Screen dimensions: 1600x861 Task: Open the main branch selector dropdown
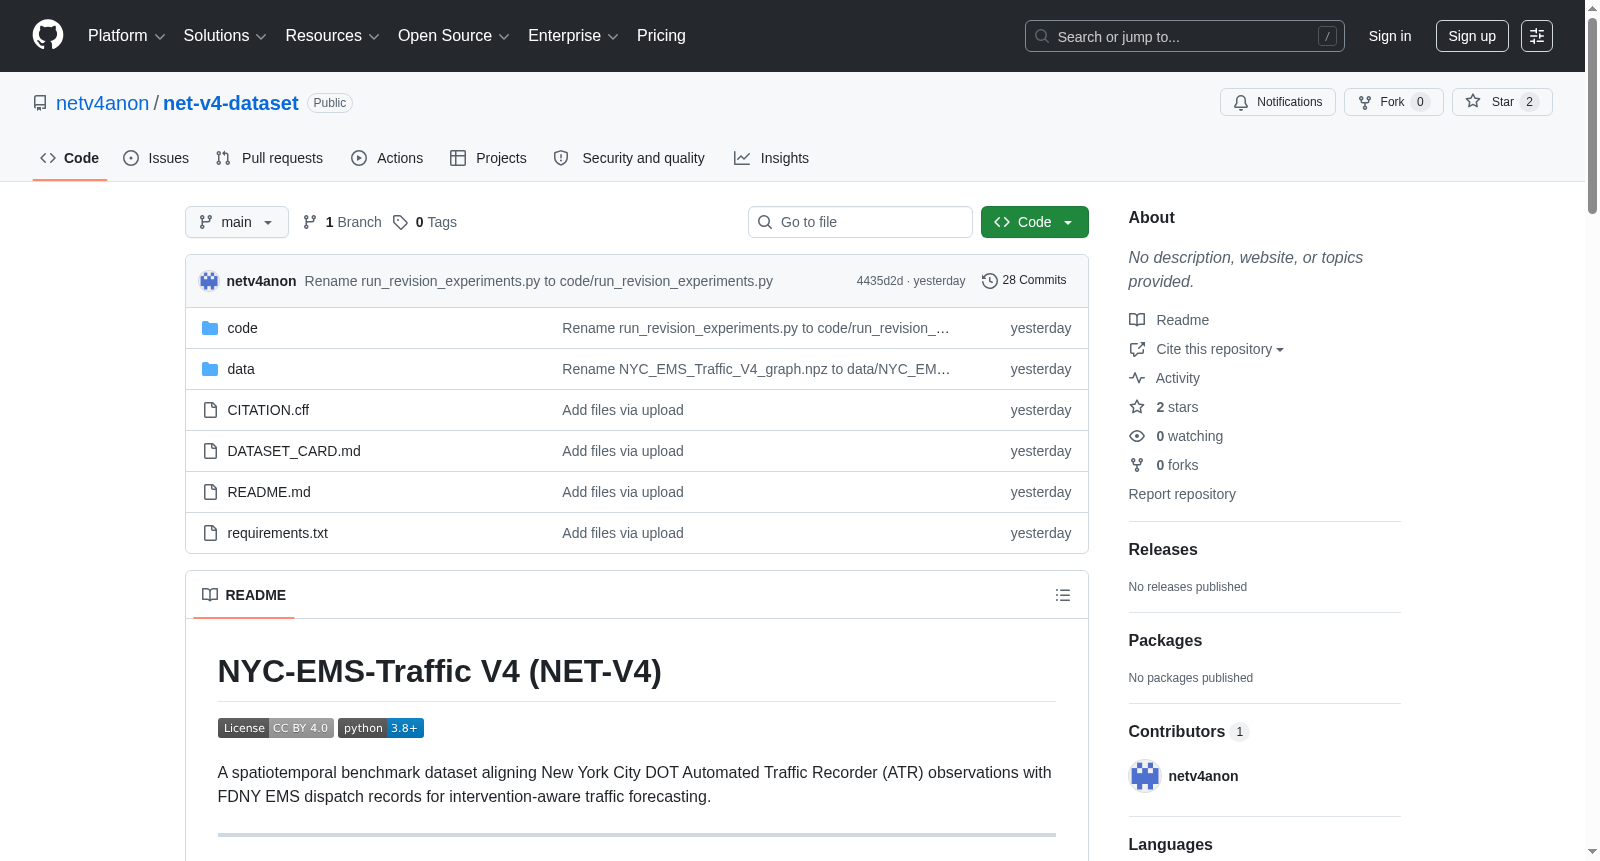[237, 222]
